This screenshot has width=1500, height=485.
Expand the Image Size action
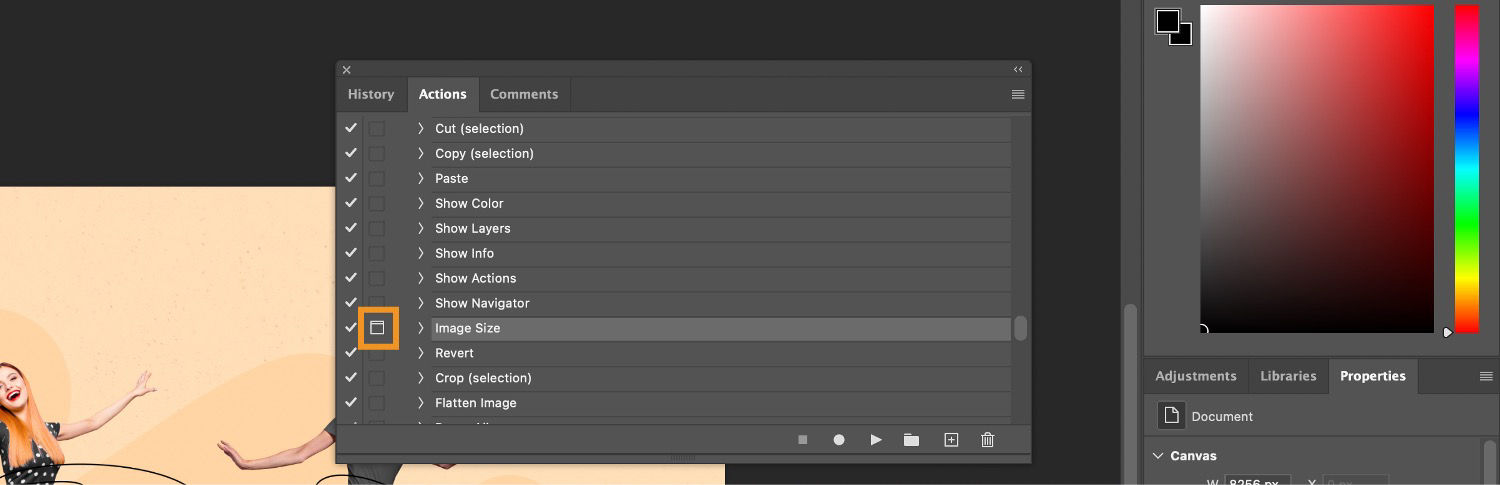point(421,328)
